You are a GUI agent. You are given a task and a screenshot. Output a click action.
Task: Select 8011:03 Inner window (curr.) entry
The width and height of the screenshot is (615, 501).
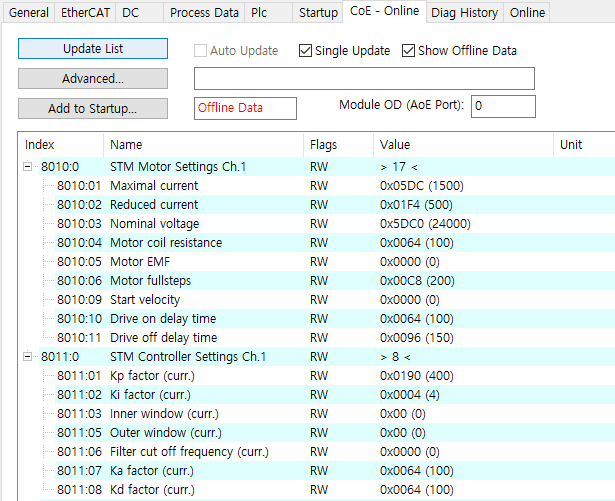coord(335,414)
